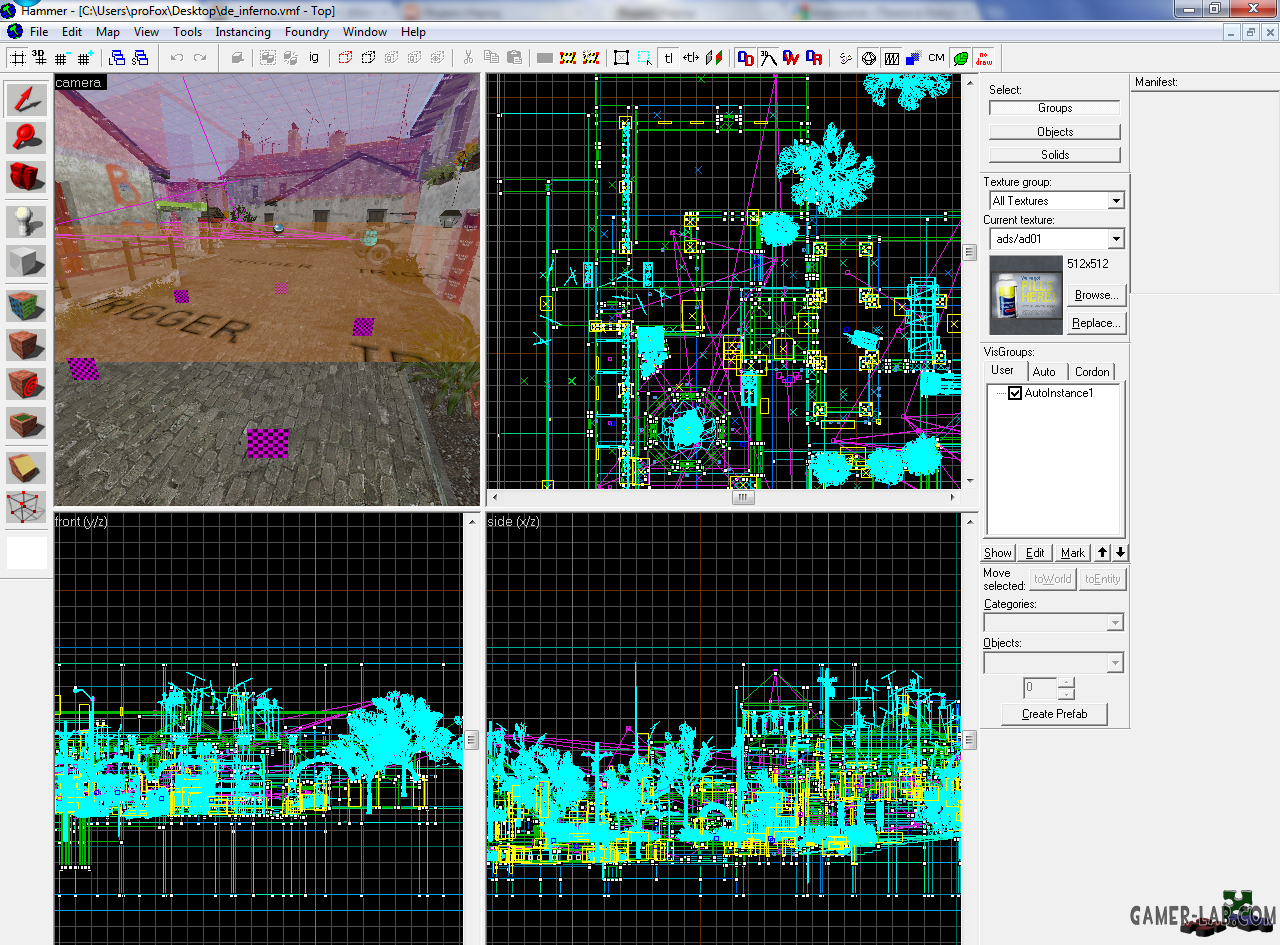Choose the red Camera tool
1280x945 pixels.
tap(27, 177)
